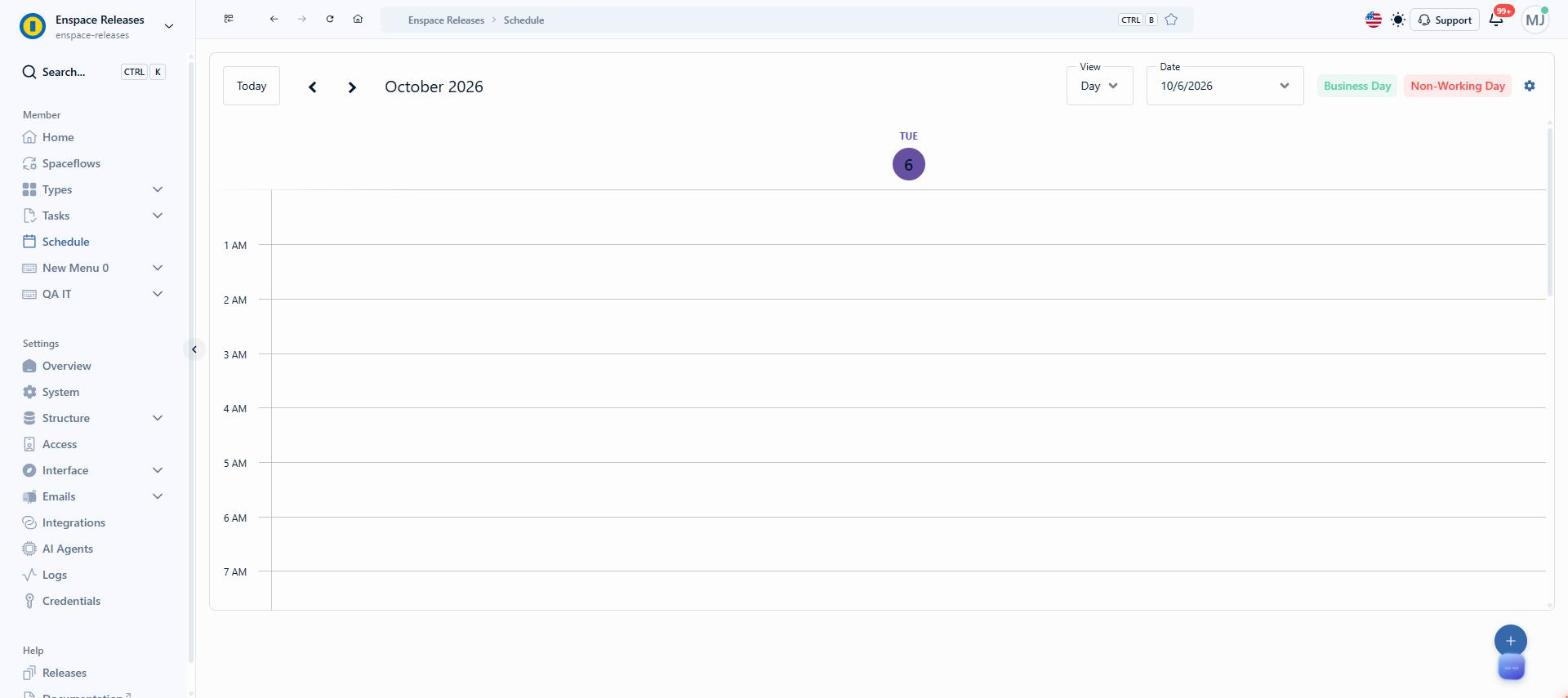Click the October 2026 heading
This screenshot has width=1568, height=698.
pyautogui.click(x=434, y=87)
